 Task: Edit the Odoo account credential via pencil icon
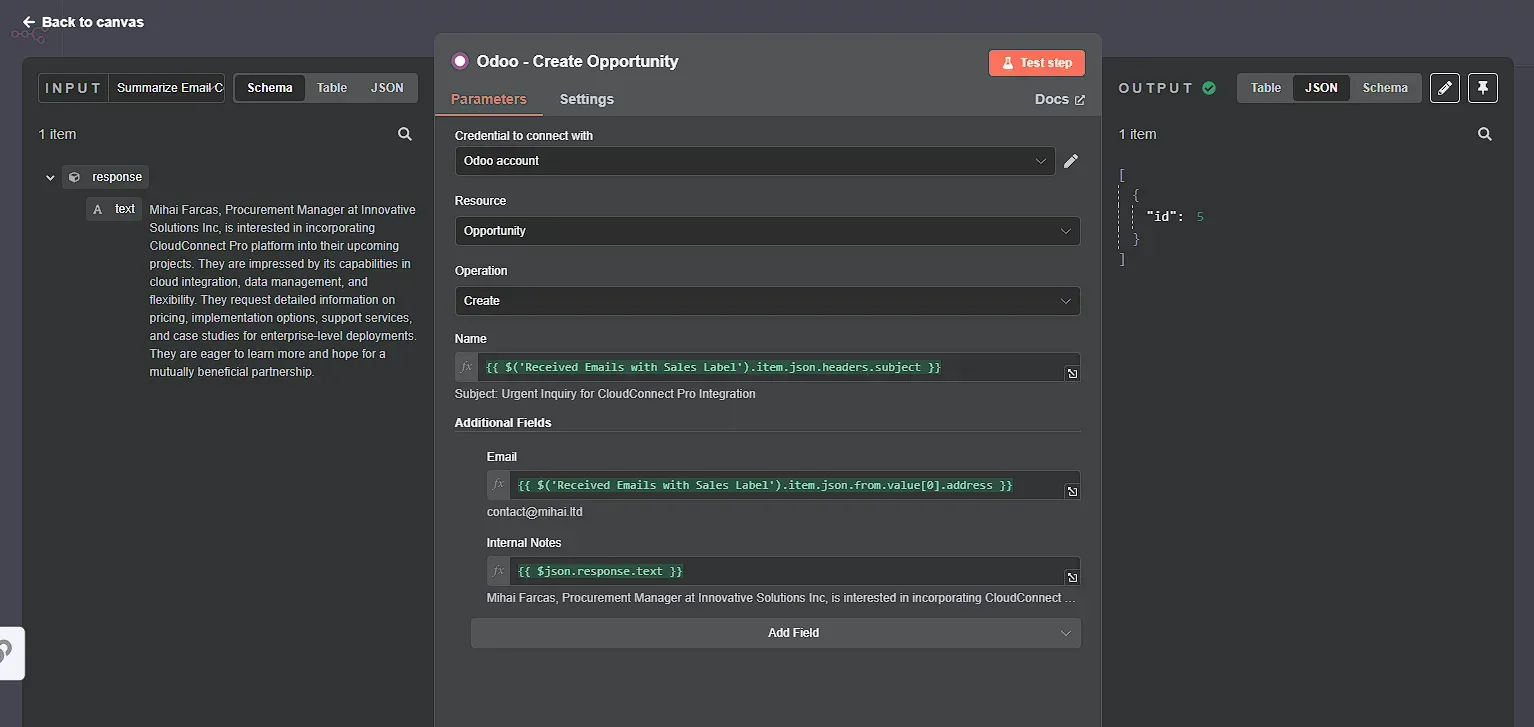click(1071, 160)
